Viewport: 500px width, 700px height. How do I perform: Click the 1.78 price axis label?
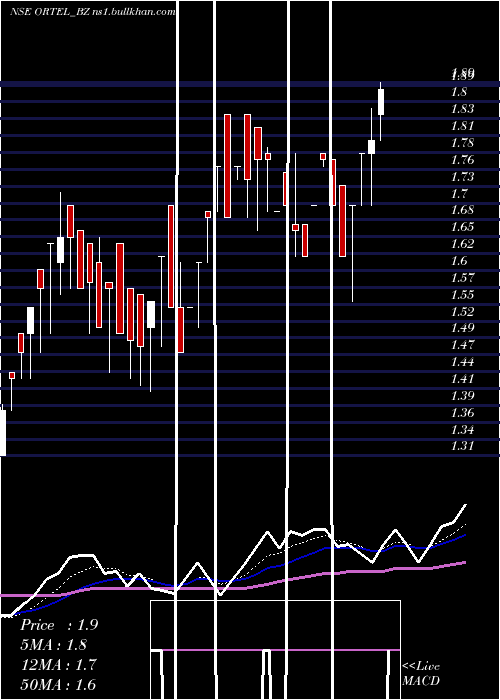(462, 143)
